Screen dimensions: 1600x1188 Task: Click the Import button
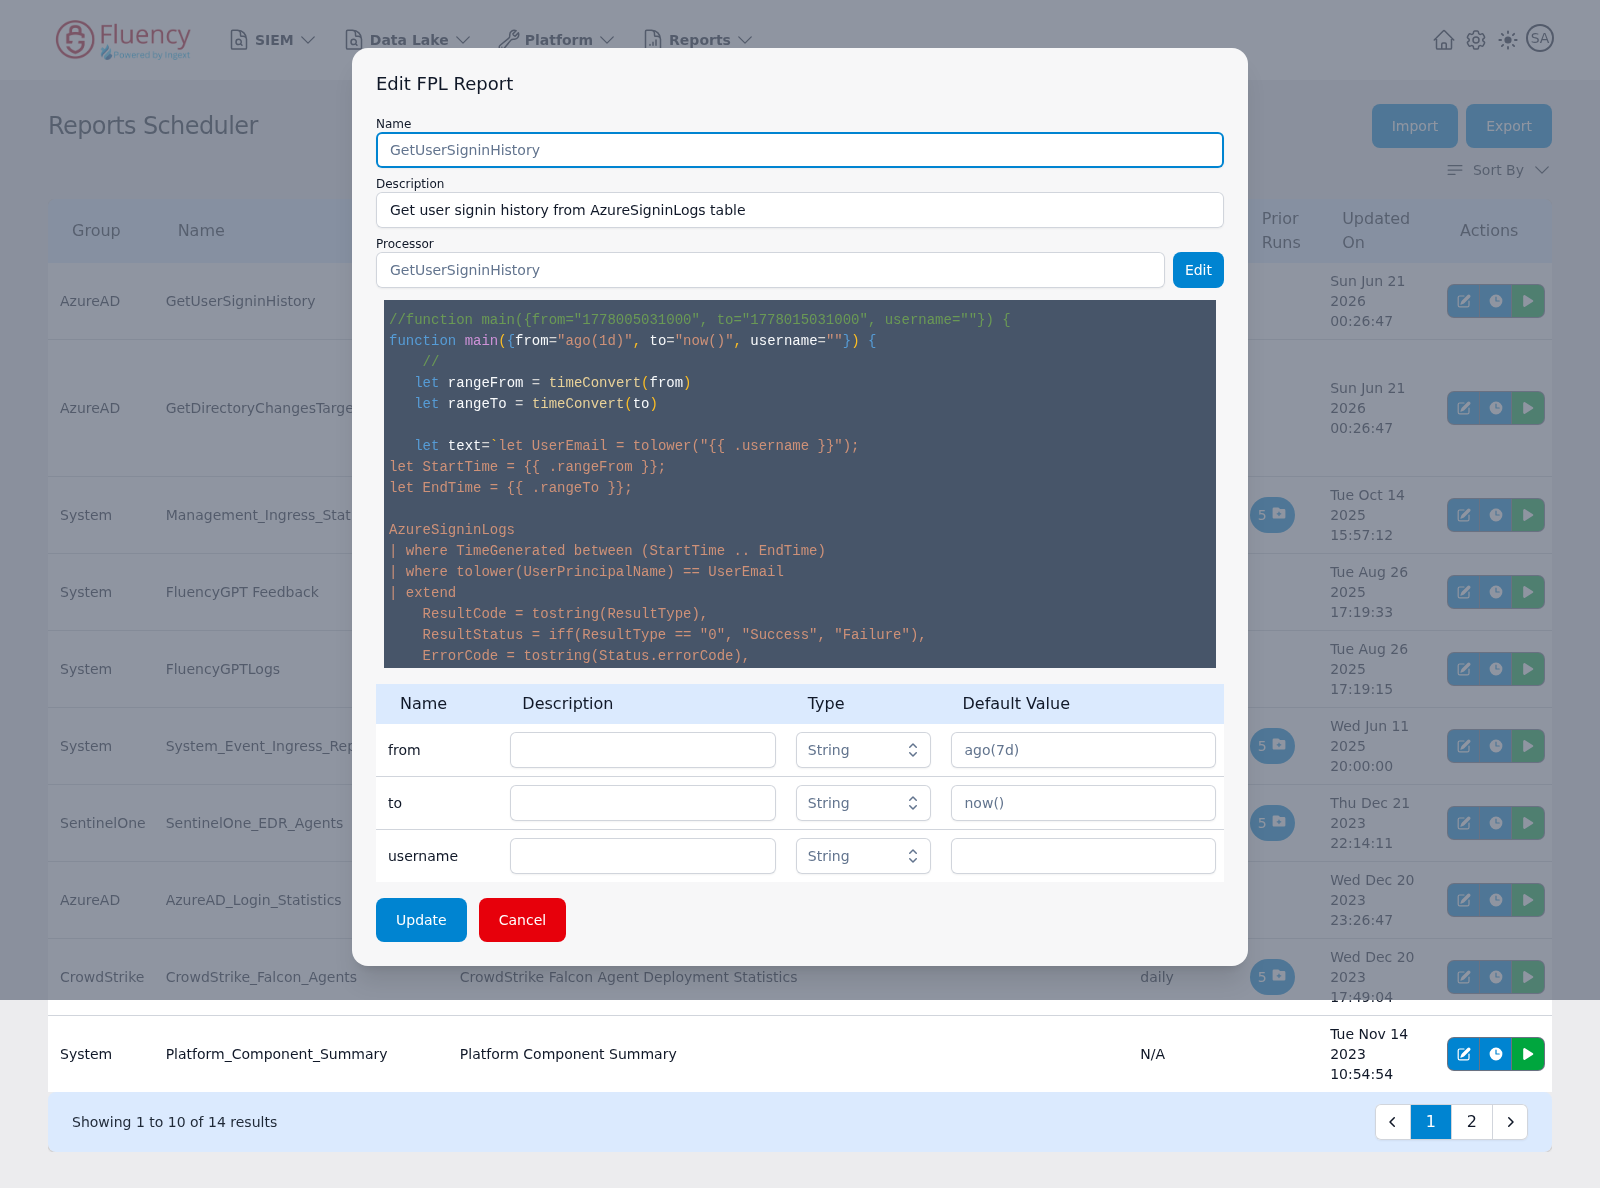(x=1415, y=126)
